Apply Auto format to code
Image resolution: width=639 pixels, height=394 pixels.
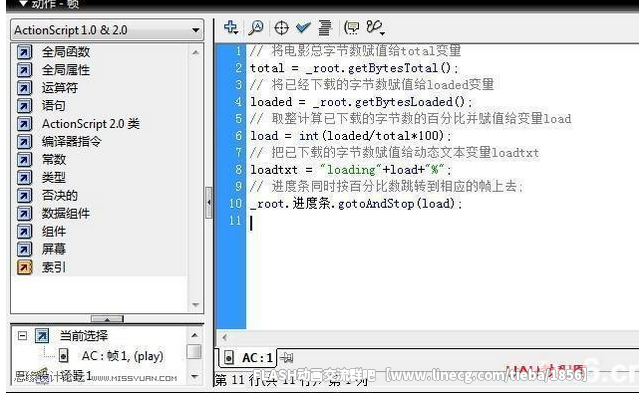click(325, 28)
